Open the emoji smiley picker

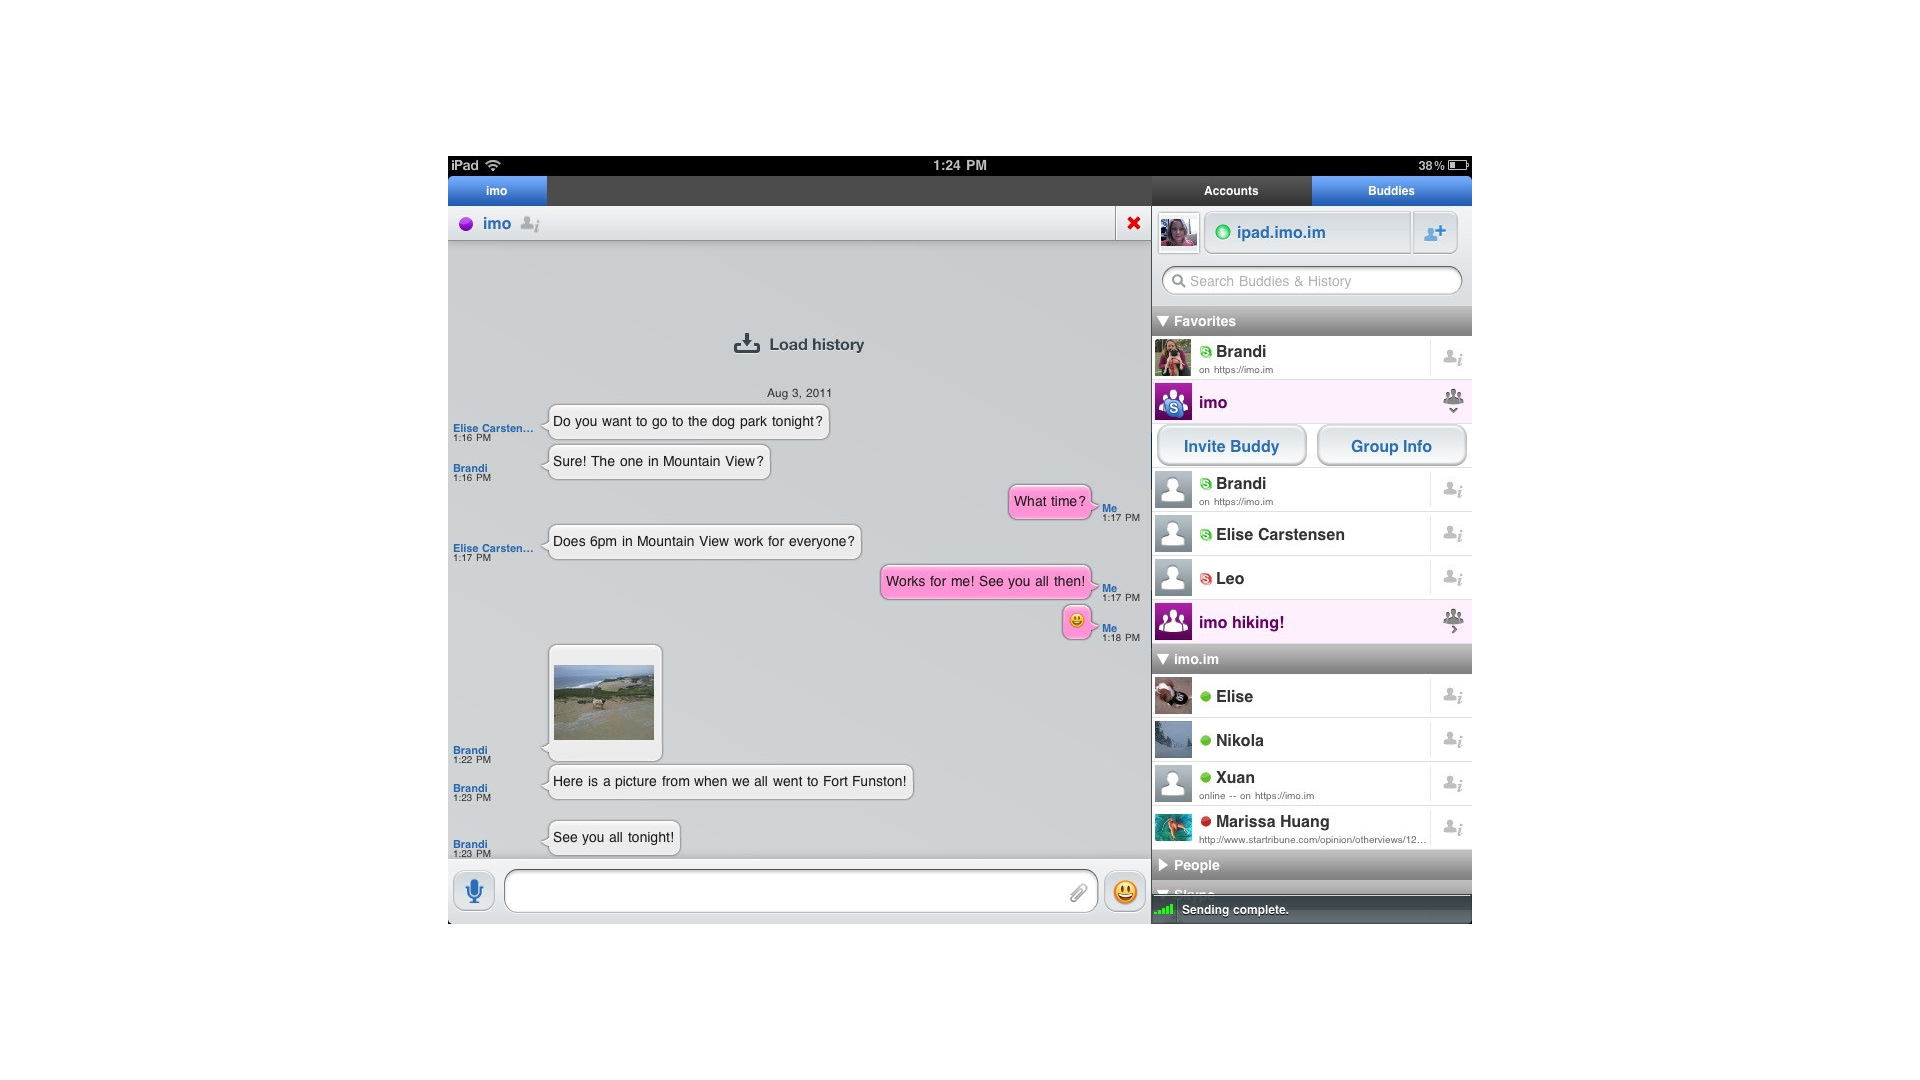click(1125, 891)
